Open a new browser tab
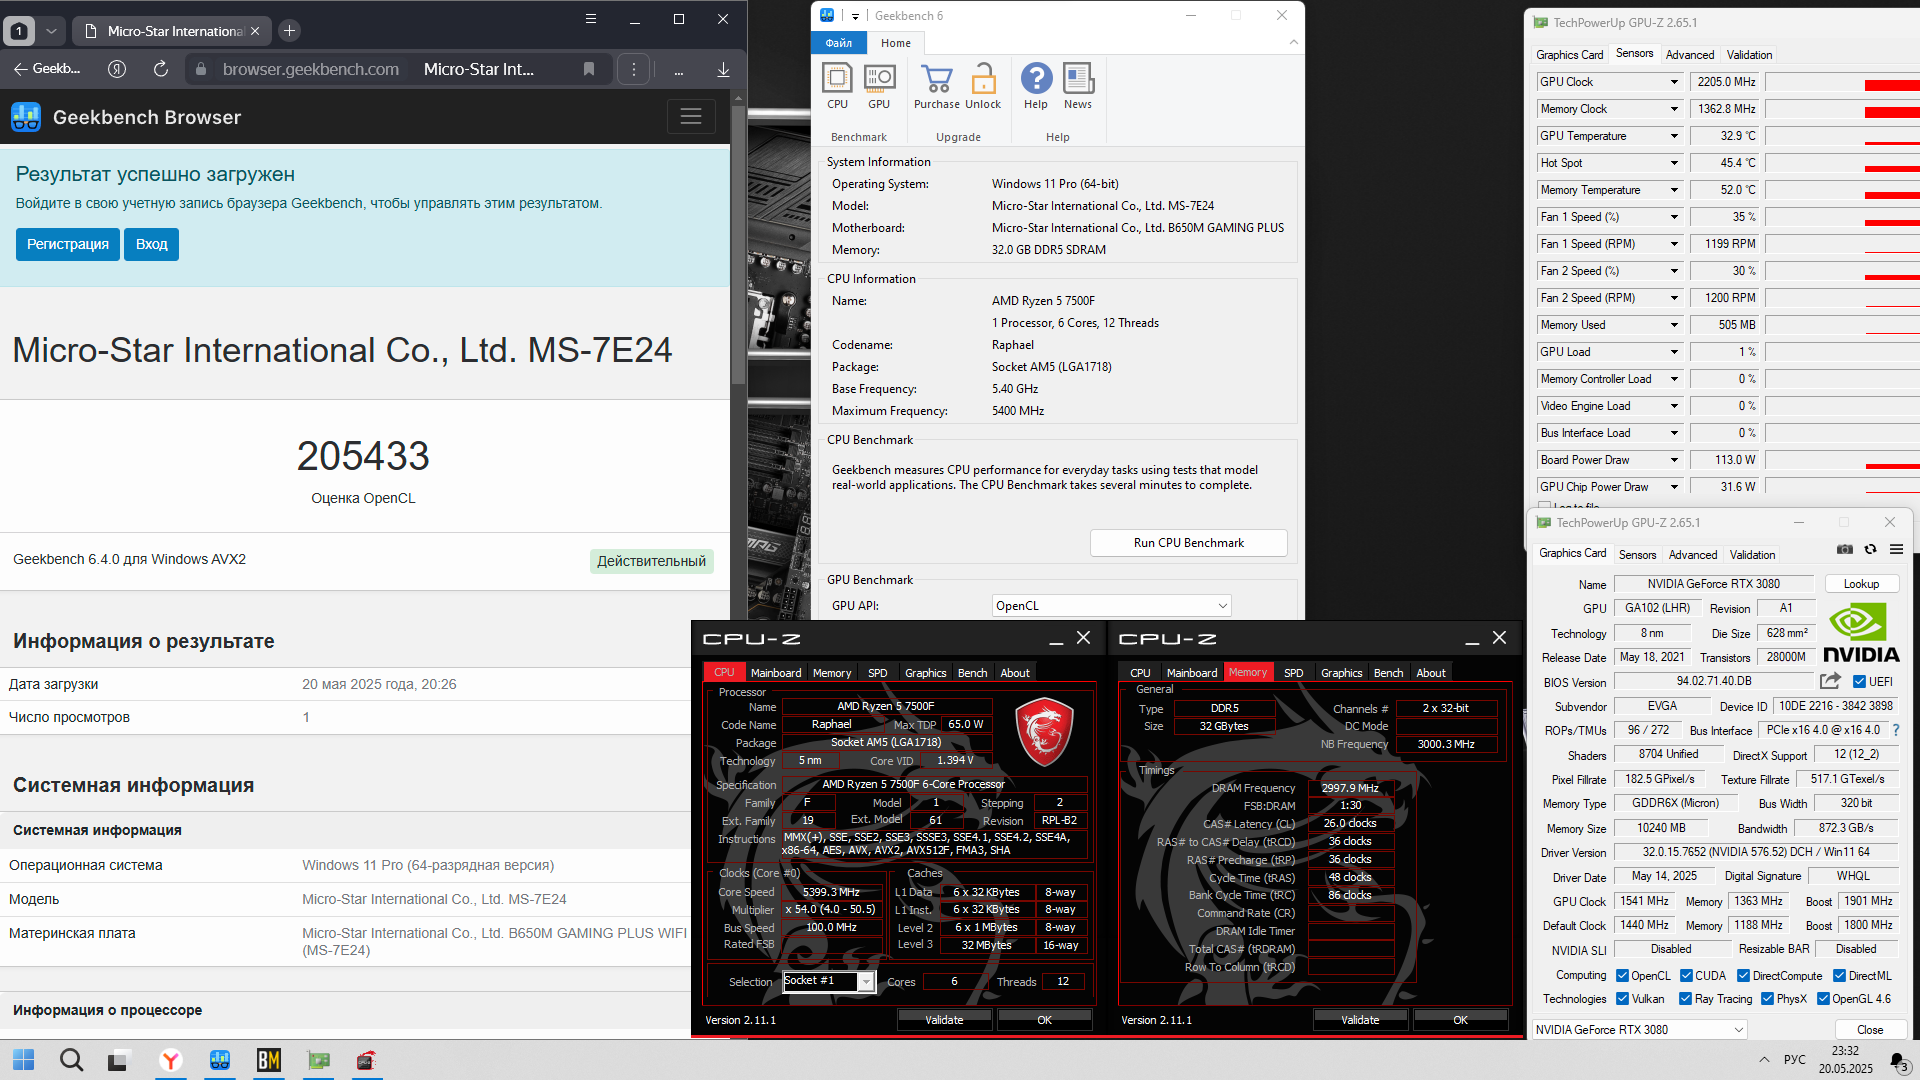1920x1080 pixels. click(x=289, y=31)
